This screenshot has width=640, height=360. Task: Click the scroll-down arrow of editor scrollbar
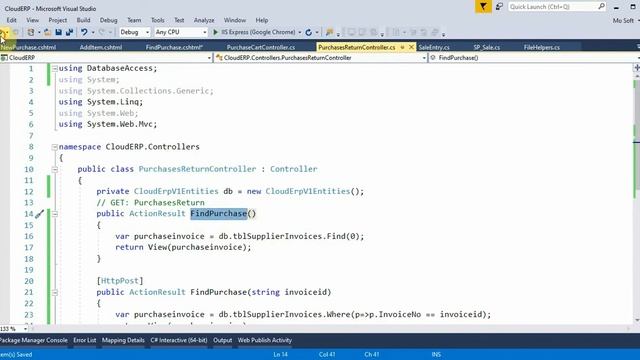(x=637, y=320)
